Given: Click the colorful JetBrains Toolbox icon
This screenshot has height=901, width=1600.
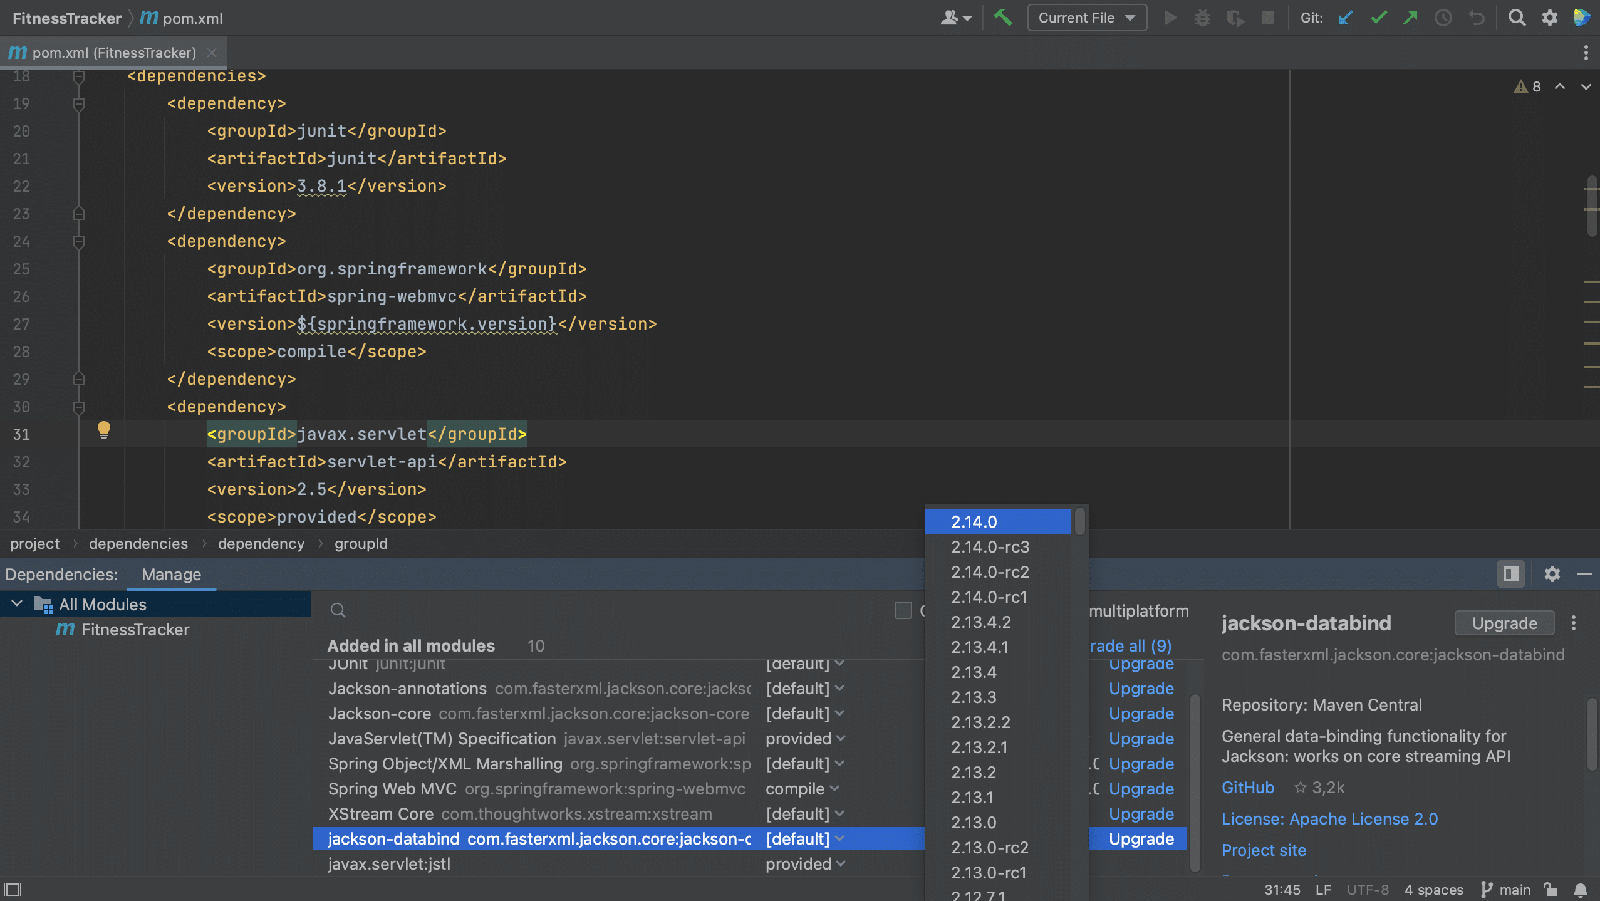Looking at the screenshot, I should click(1582, 18).
